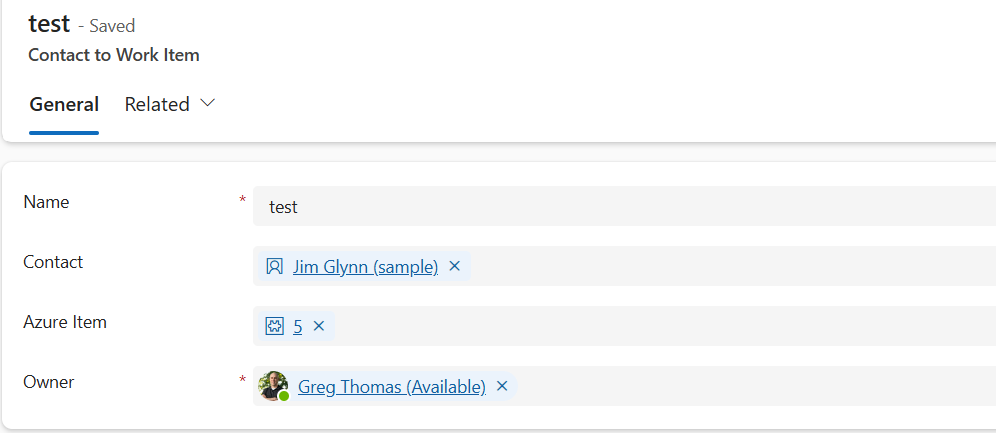Click the contact entity icon beside Jim Glynn
Viewport: 996px width, 433px height.
tap(274, 267)
